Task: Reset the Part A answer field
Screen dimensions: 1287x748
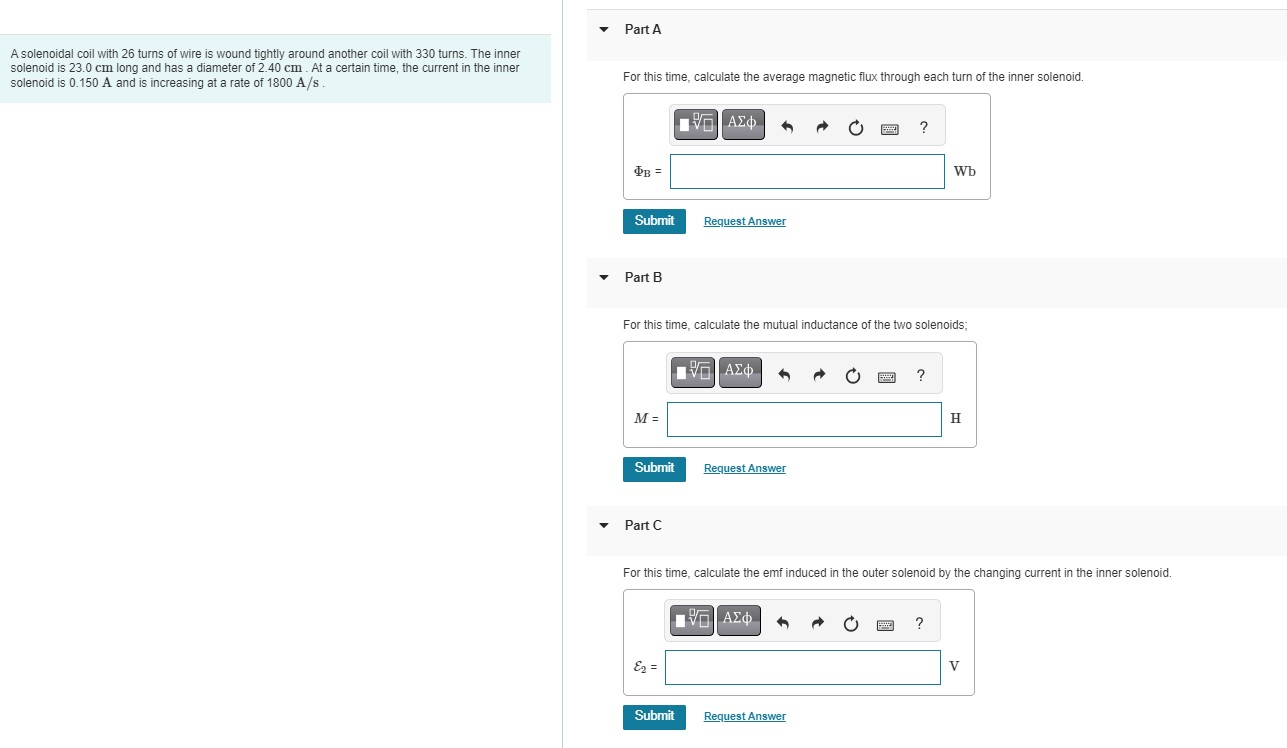Action: coord(856,127)
